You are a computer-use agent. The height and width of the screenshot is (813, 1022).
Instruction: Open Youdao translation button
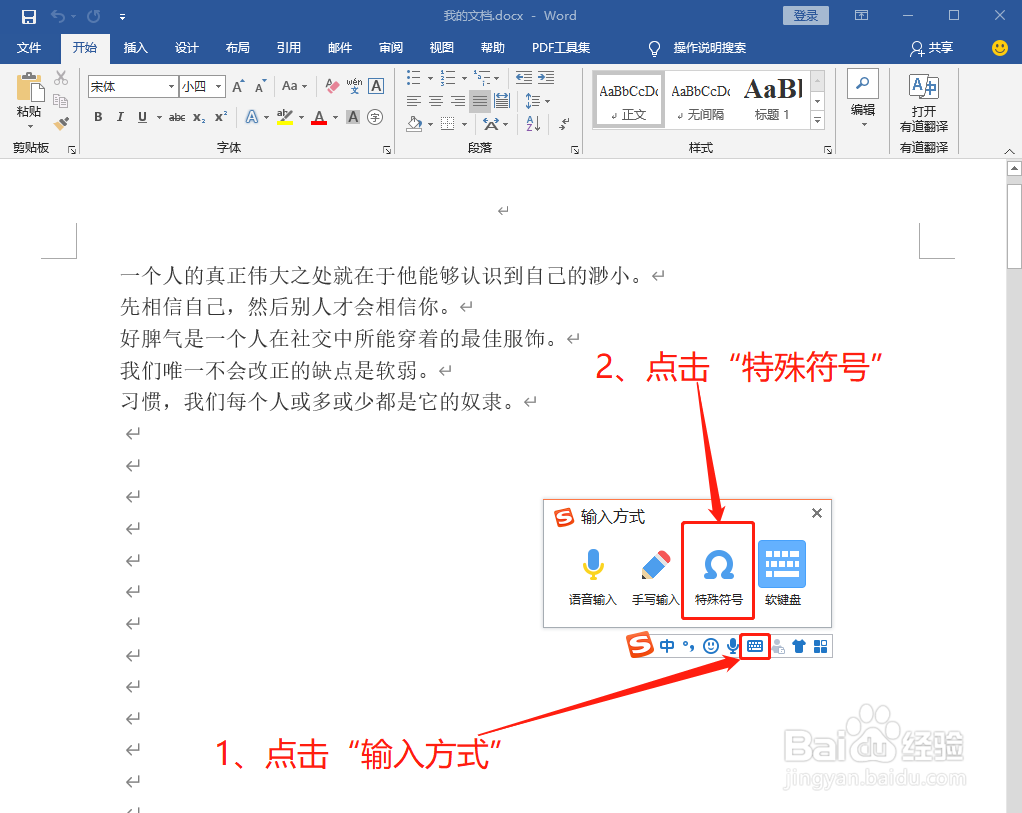(924, 102)
